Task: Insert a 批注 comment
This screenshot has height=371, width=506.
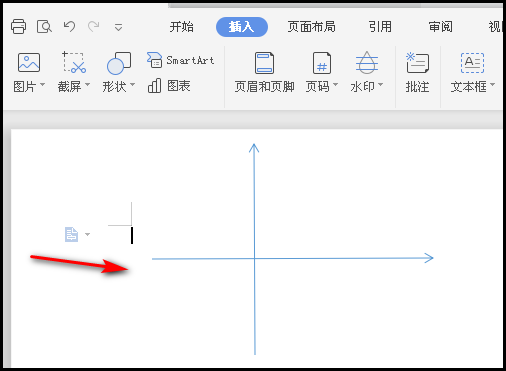Action: coord(417,73)
